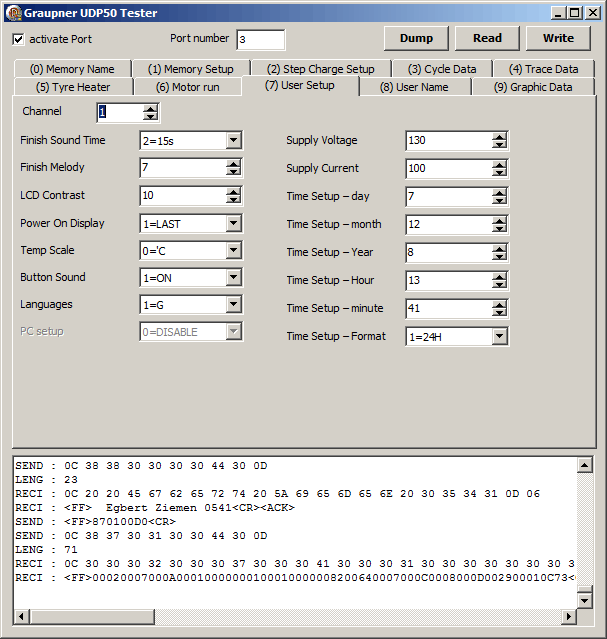
Task: Decrease Time Setup month with down arrow
Action: (x=499, y=229)
